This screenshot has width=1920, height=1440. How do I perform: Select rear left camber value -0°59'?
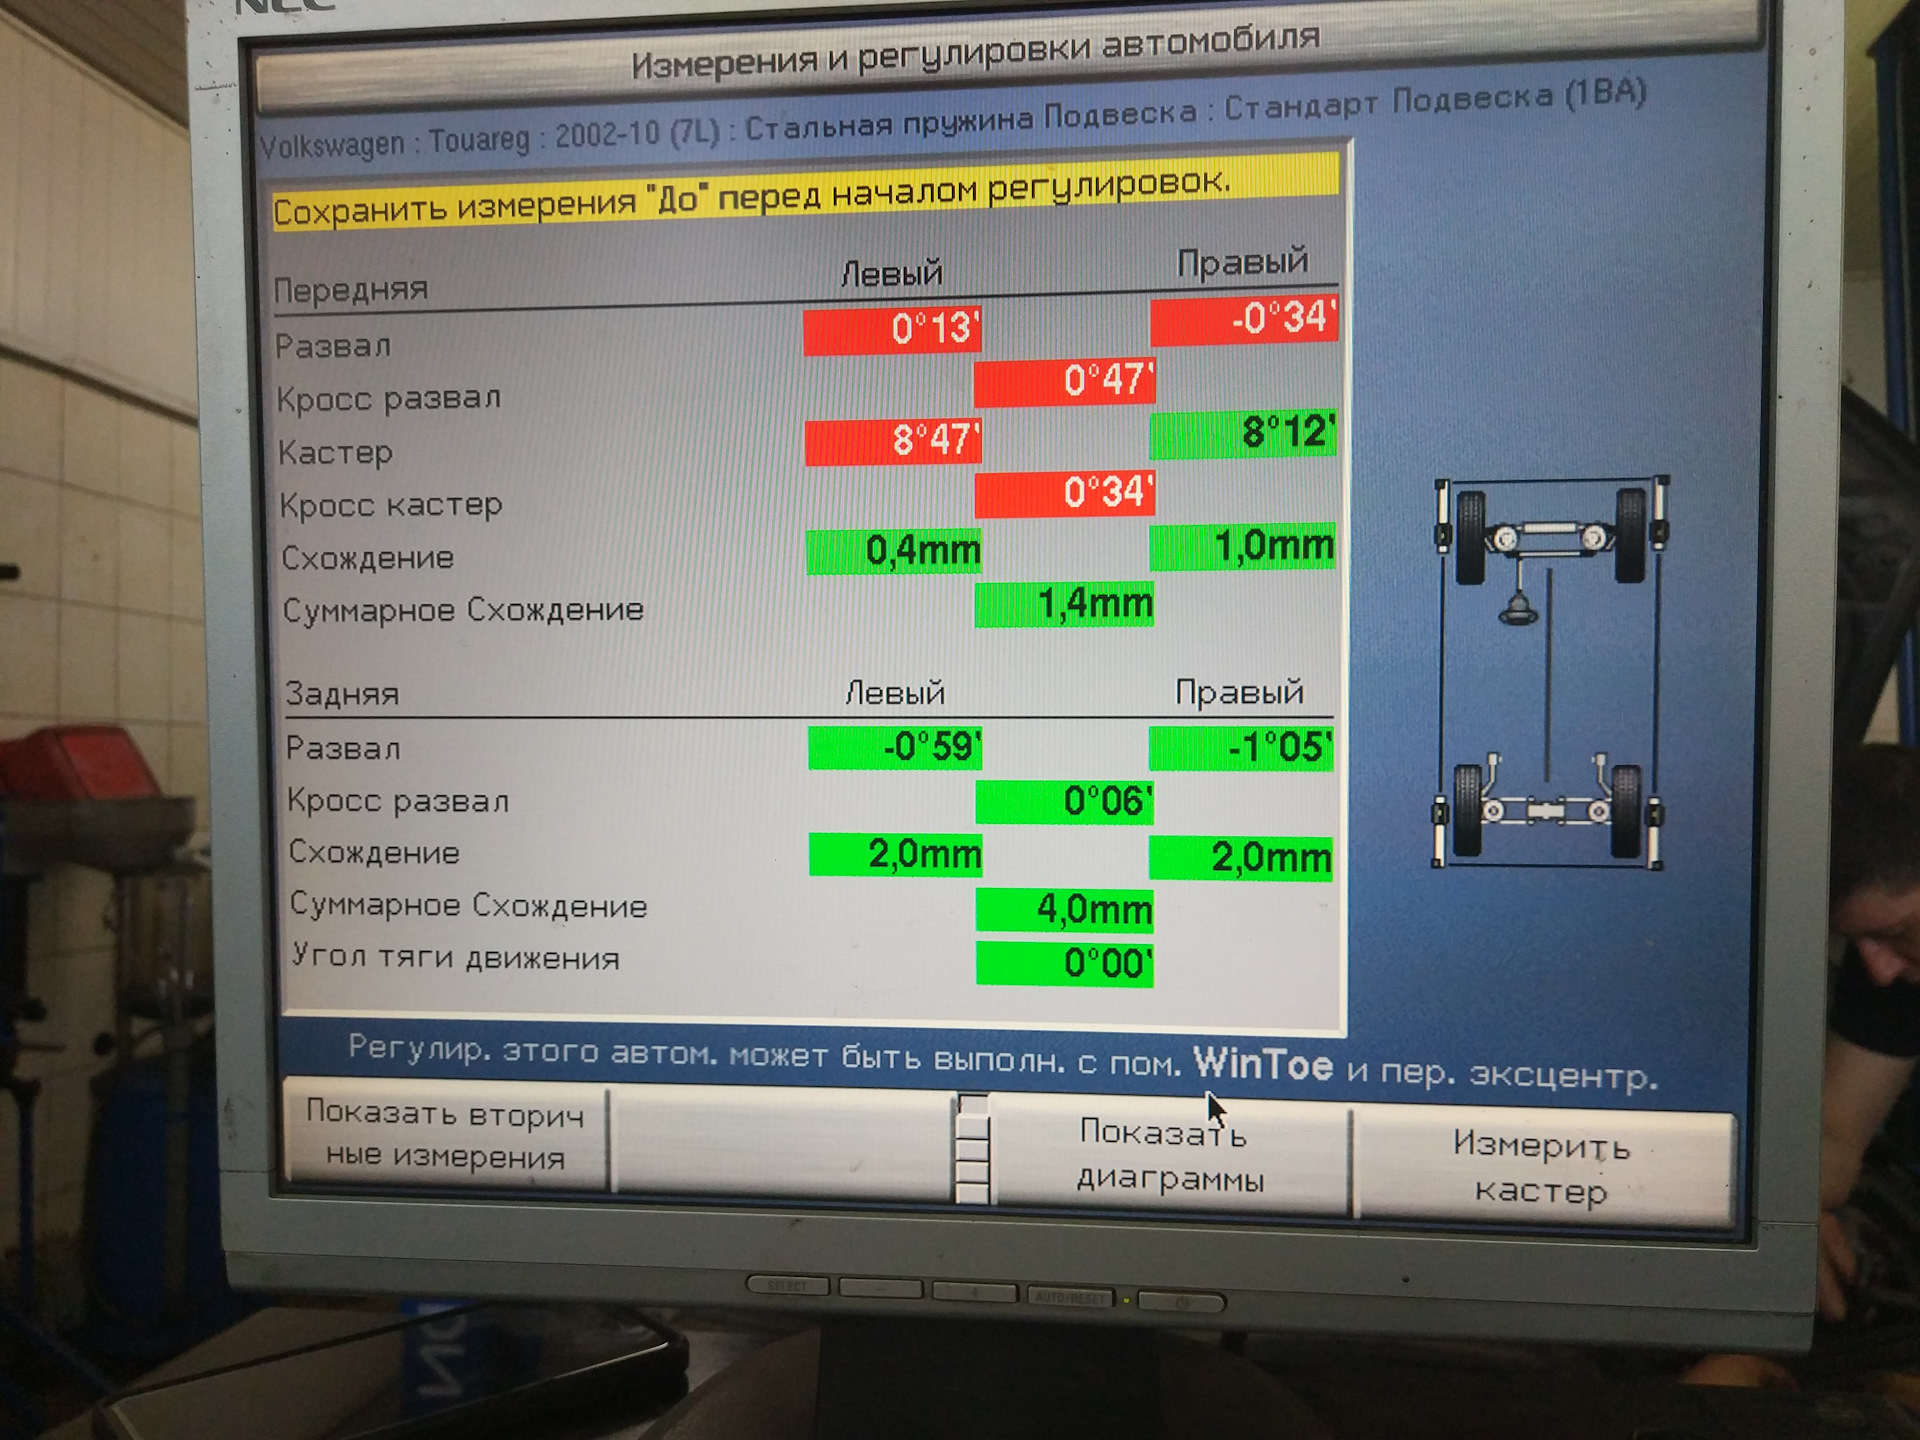point(895,747)
